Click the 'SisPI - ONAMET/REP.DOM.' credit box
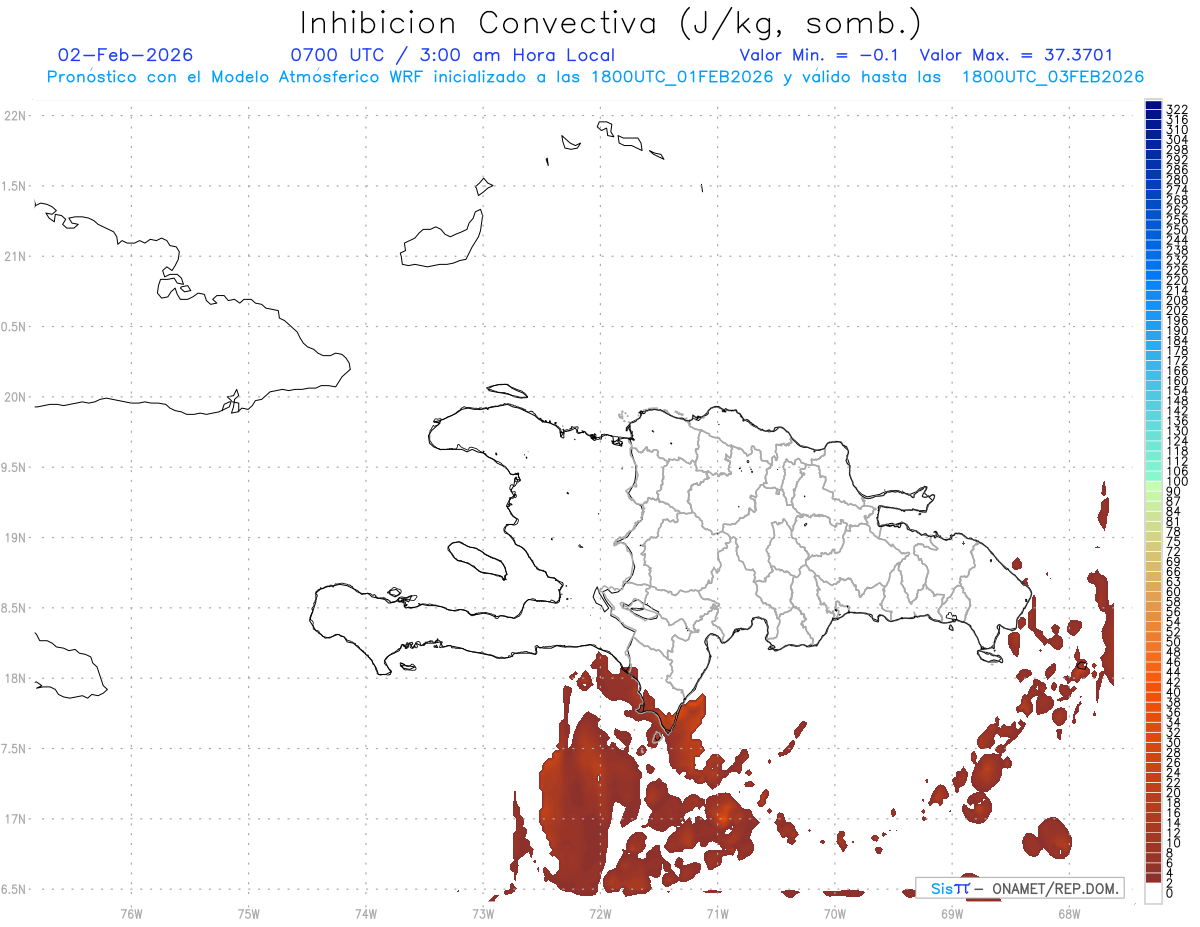 click(1019, 888)
